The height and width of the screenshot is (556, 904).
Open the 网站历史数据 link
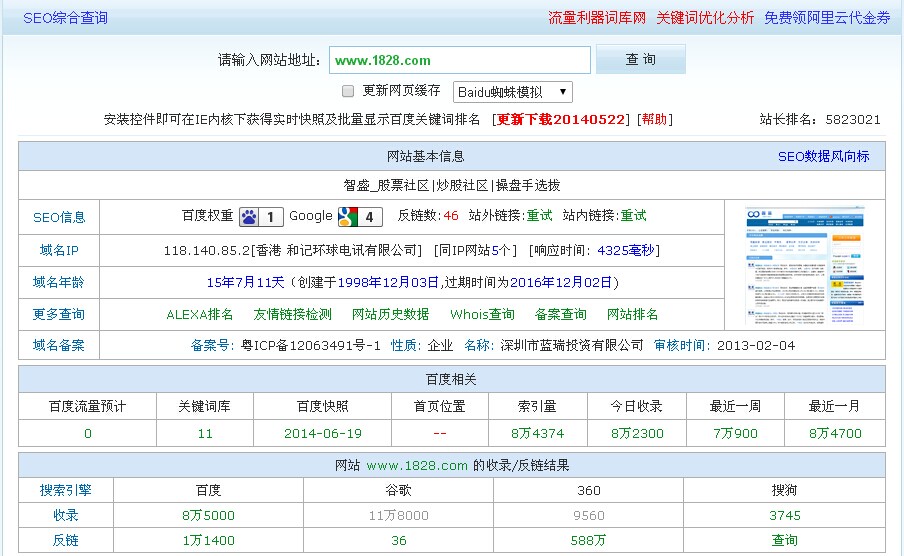click(390, 314)
